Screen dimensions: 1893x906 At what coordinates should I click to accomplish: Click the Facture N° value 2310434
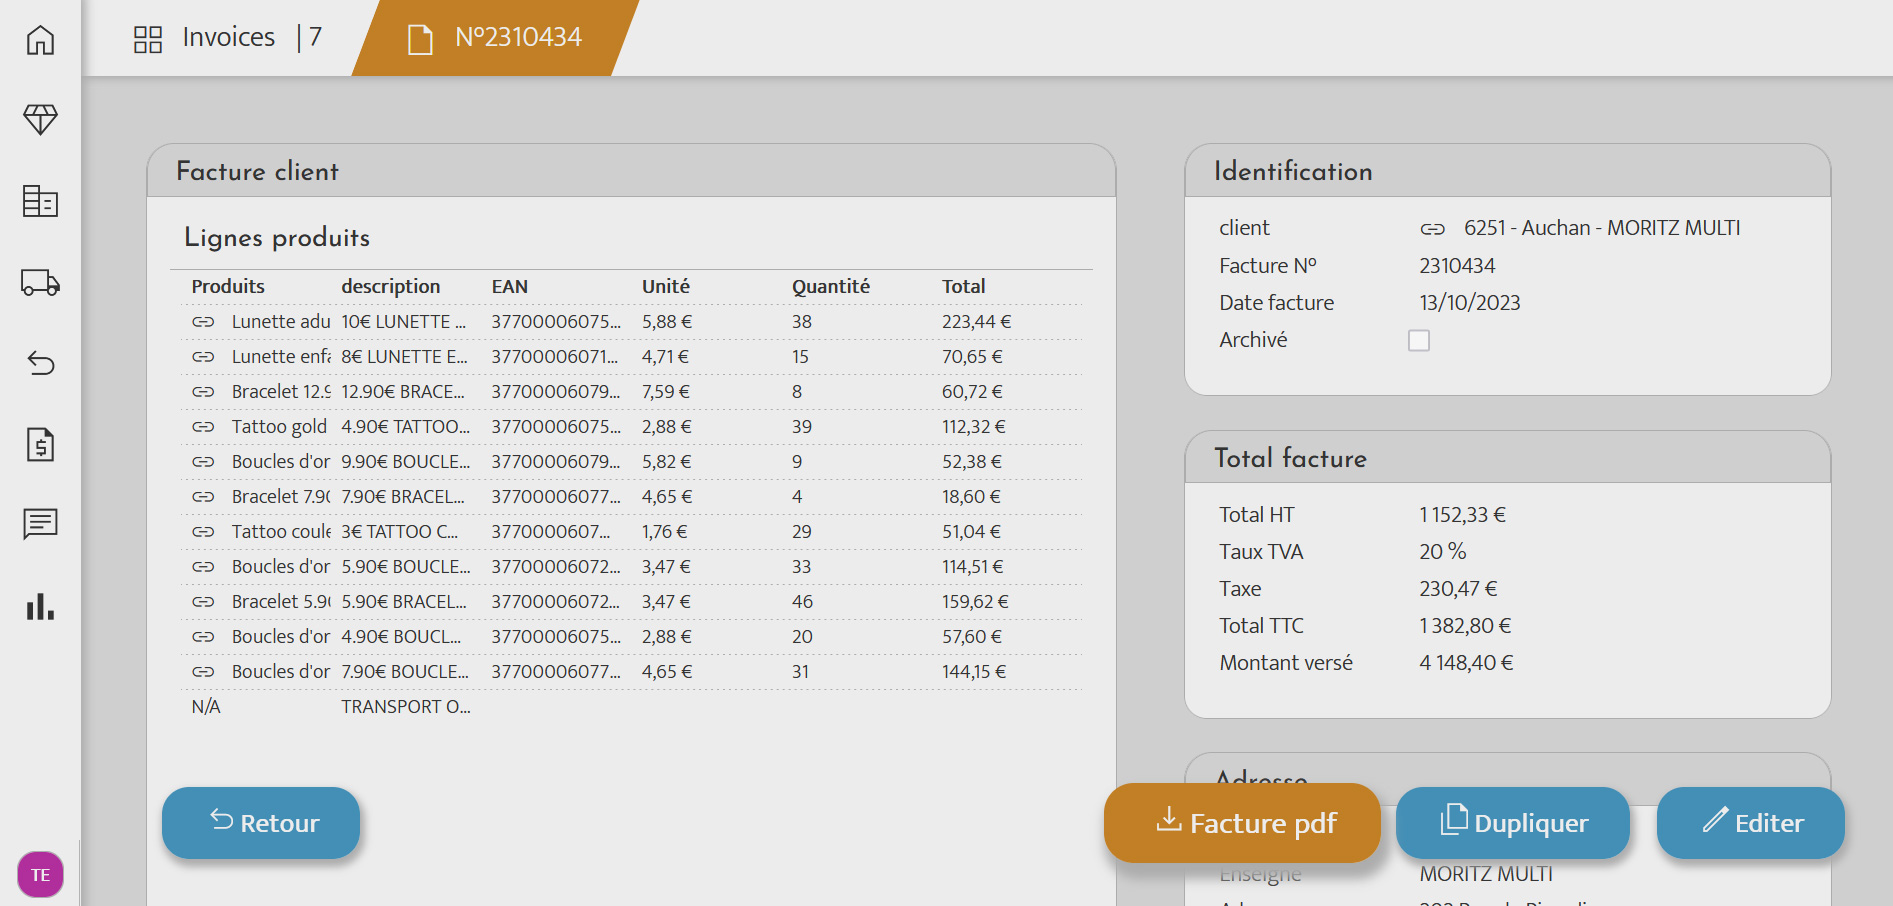tap(1457, 266)
